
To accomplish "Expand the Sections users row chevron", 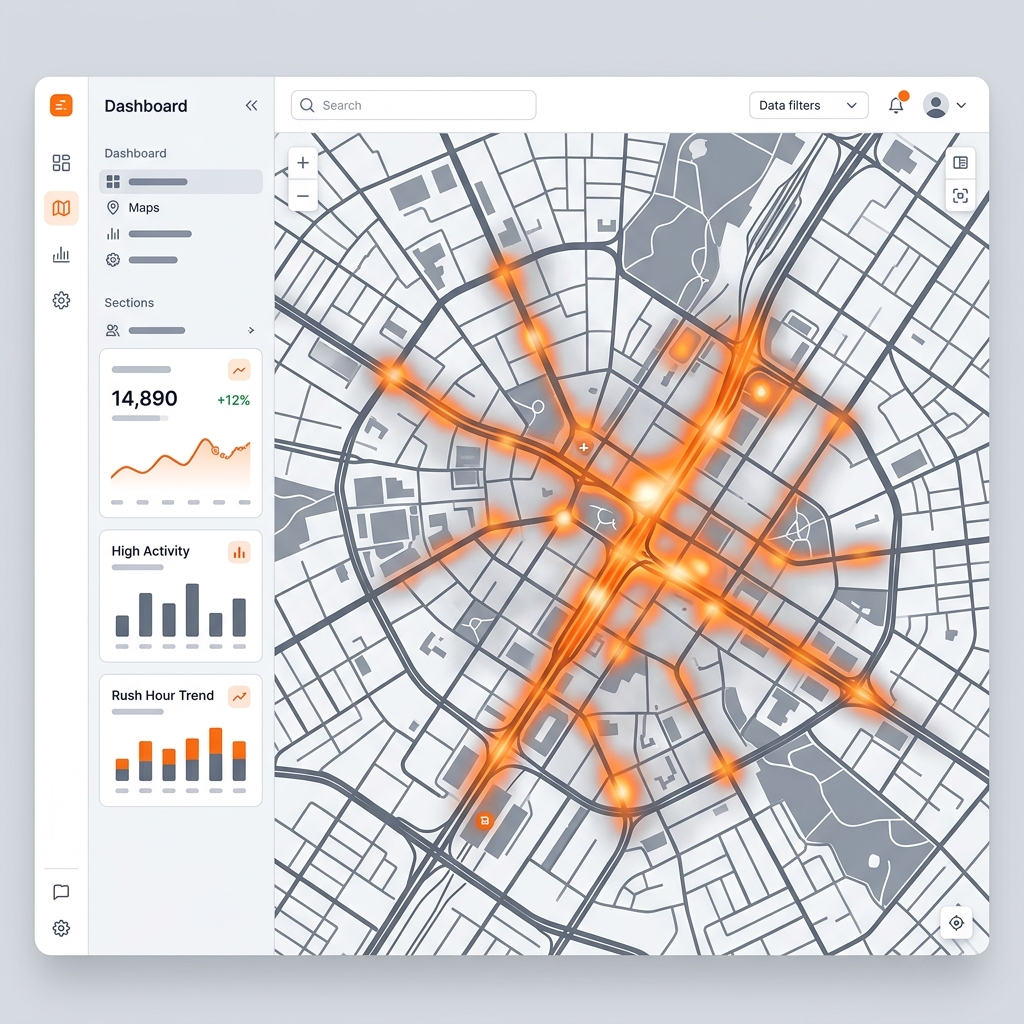I will pos(251,330).
